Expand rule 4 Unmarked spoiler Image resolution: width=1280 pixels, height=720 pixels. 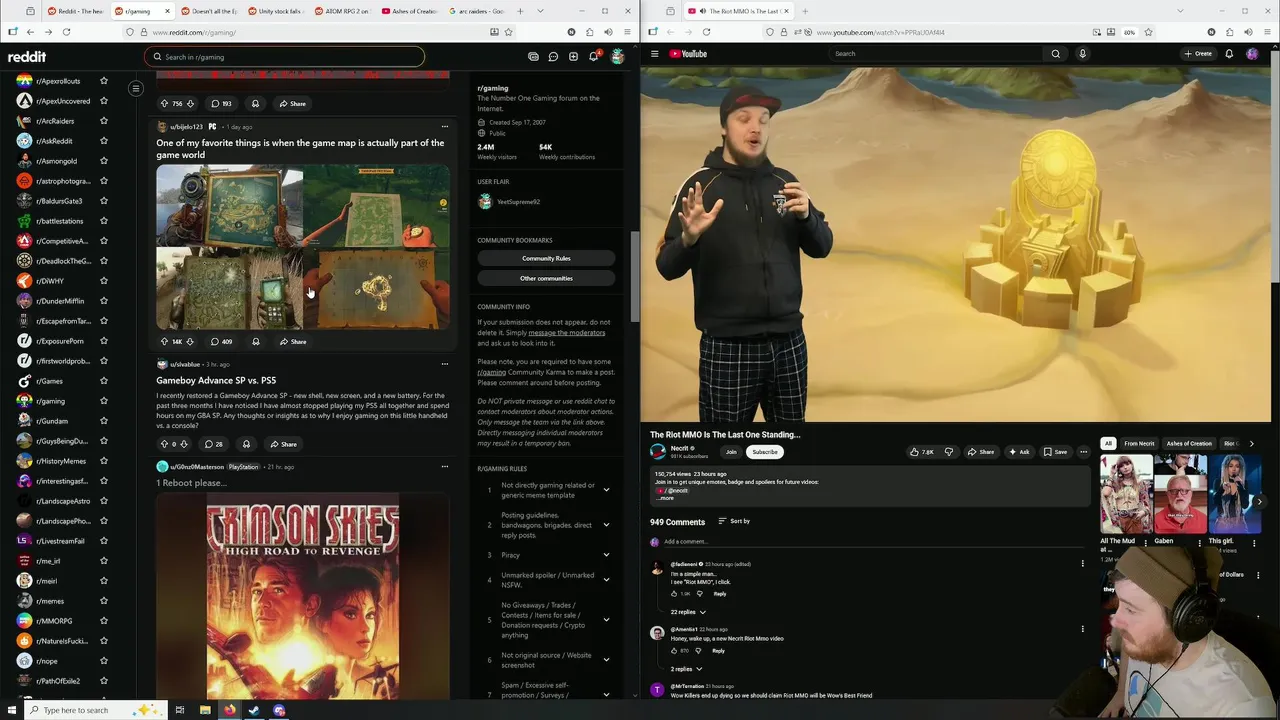(x=606, y=580)
